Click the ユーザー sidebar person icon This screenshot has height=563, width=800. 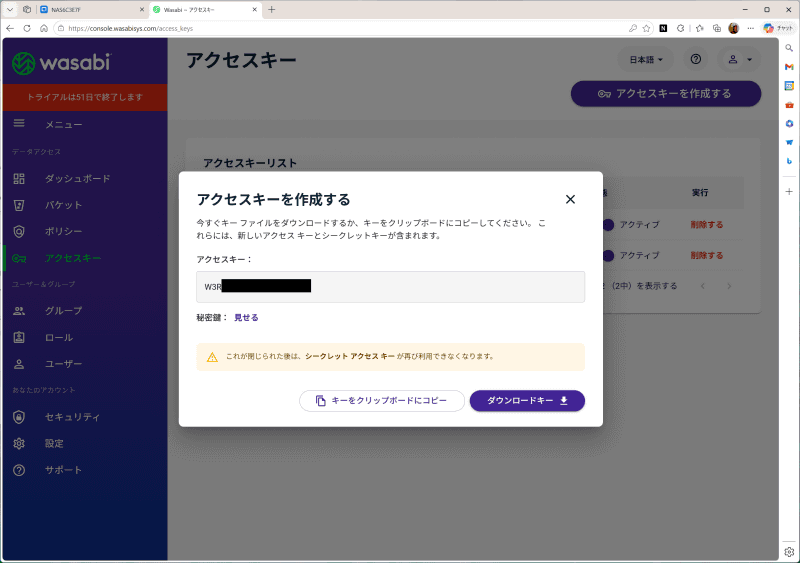click(x=19, y=364)
